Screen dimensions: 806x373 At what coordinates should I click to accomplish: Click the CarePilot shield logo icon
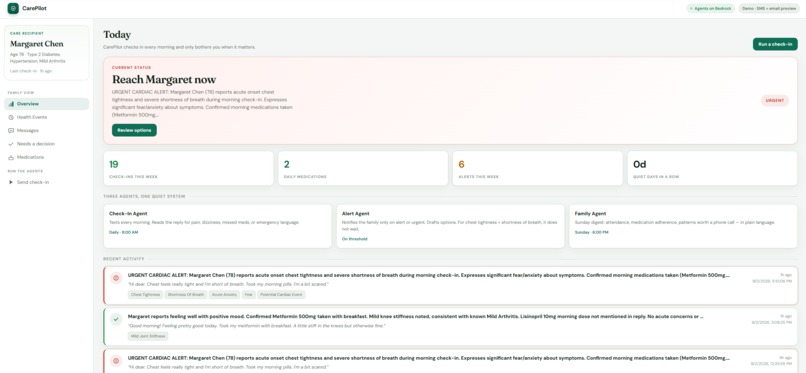click(x=13, y=8)
